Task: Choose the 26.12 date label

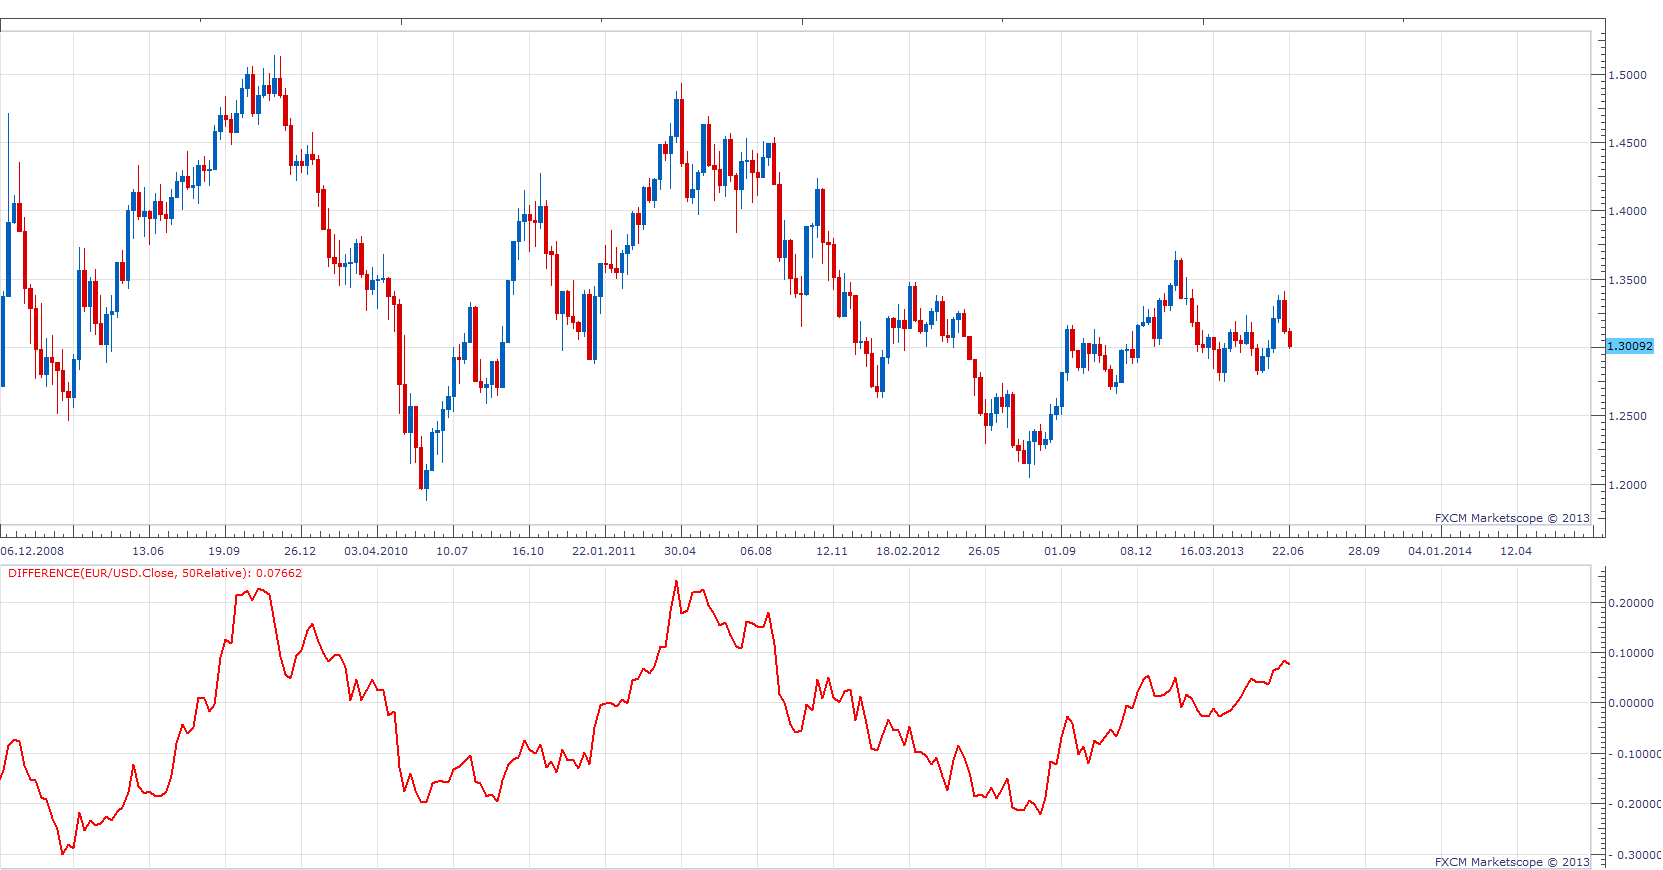Action: click(300, 551)
